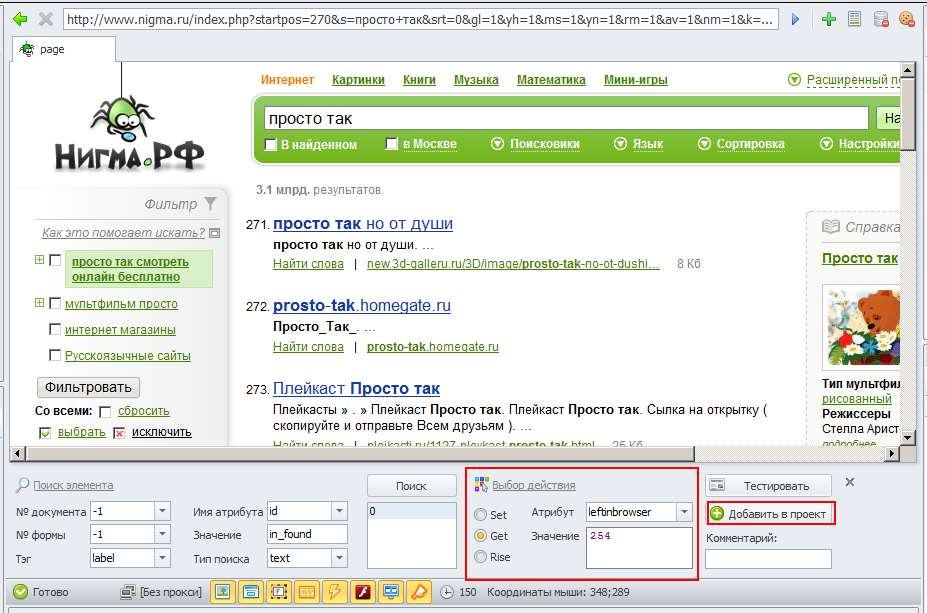Select the Rise radio button
The image size is (927, 613).
coord(481,557)
